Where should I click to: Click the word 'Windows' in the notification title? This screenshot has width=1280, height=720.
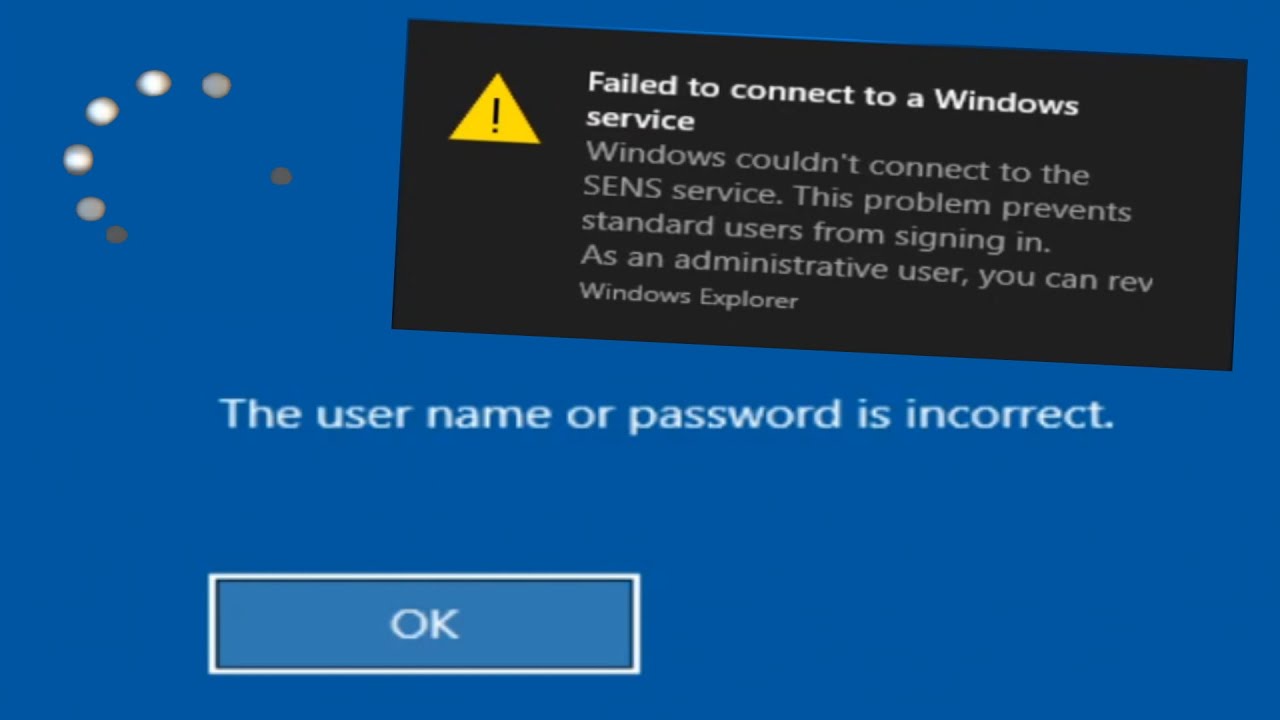1006,102
